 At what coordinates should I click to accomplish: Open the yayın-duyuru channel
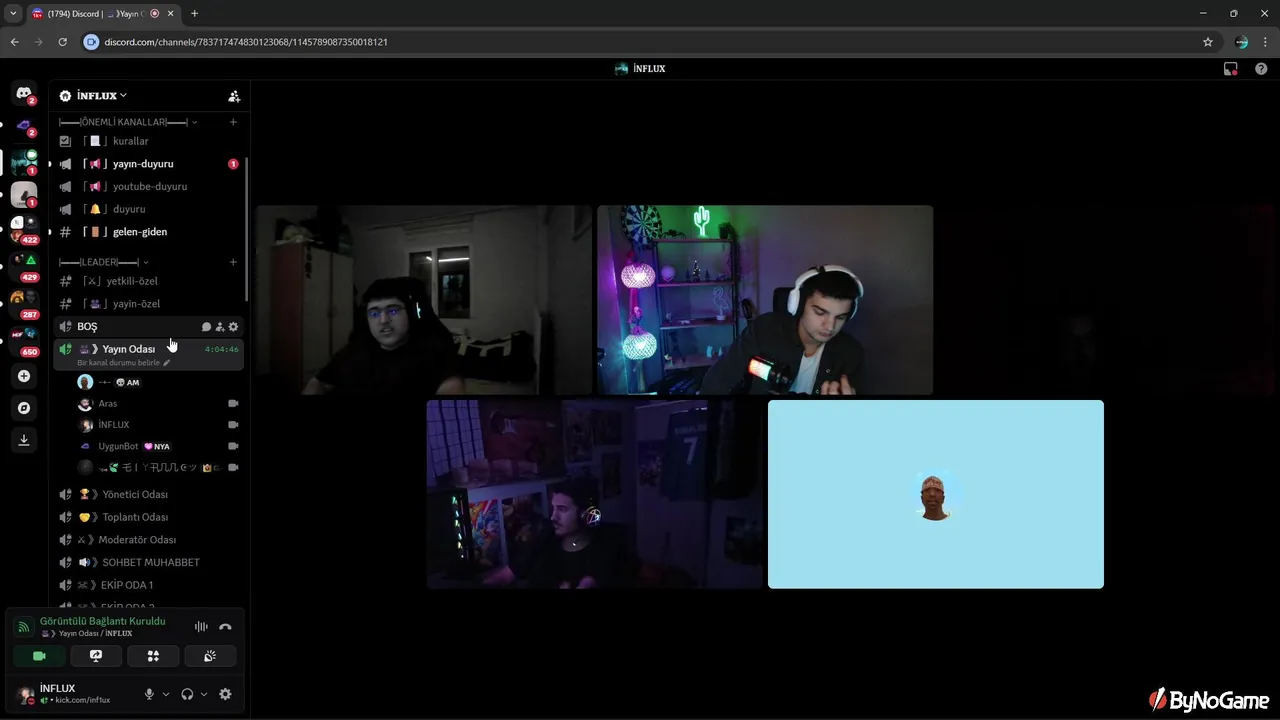148,164
